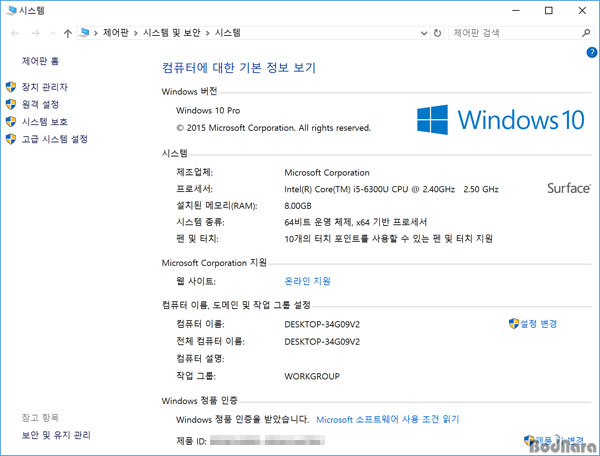Open the recent locations dropdown arrow

pos(53,33)
